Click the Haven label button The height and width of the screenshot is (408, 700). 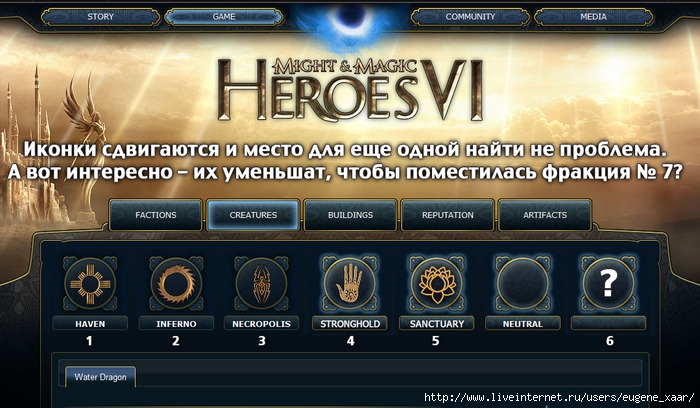tap(90, 324)
